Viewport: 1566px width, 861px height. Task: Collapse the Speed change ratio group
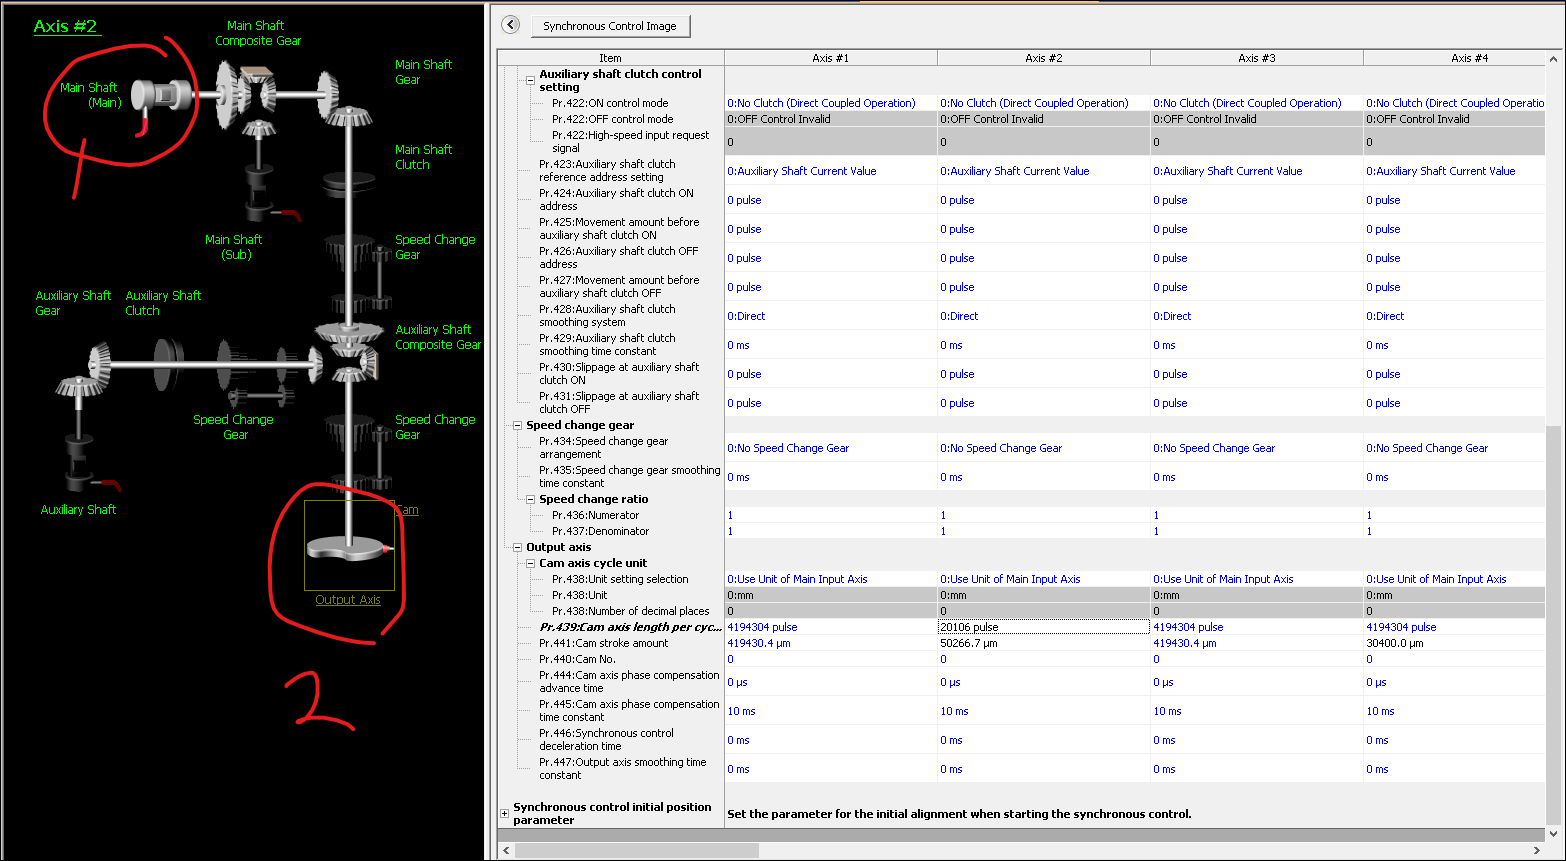[x=531, y=500]
